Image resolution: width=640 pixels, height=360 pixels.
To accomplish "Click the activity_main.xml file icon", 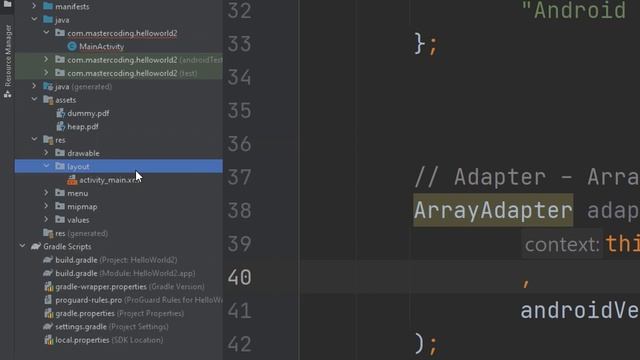I will coord(72,180).
